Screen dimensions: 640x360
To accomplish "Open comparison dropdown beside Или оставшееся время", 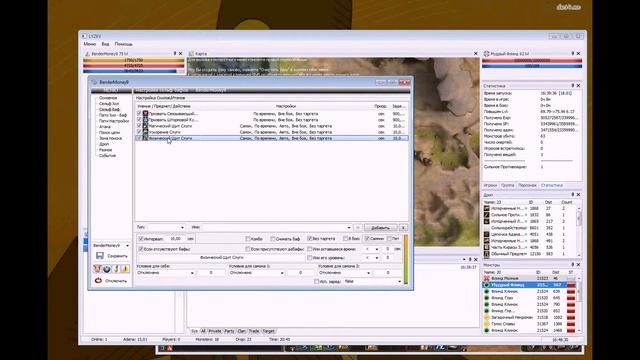I will pyautogui.click(x=371, y=249).
